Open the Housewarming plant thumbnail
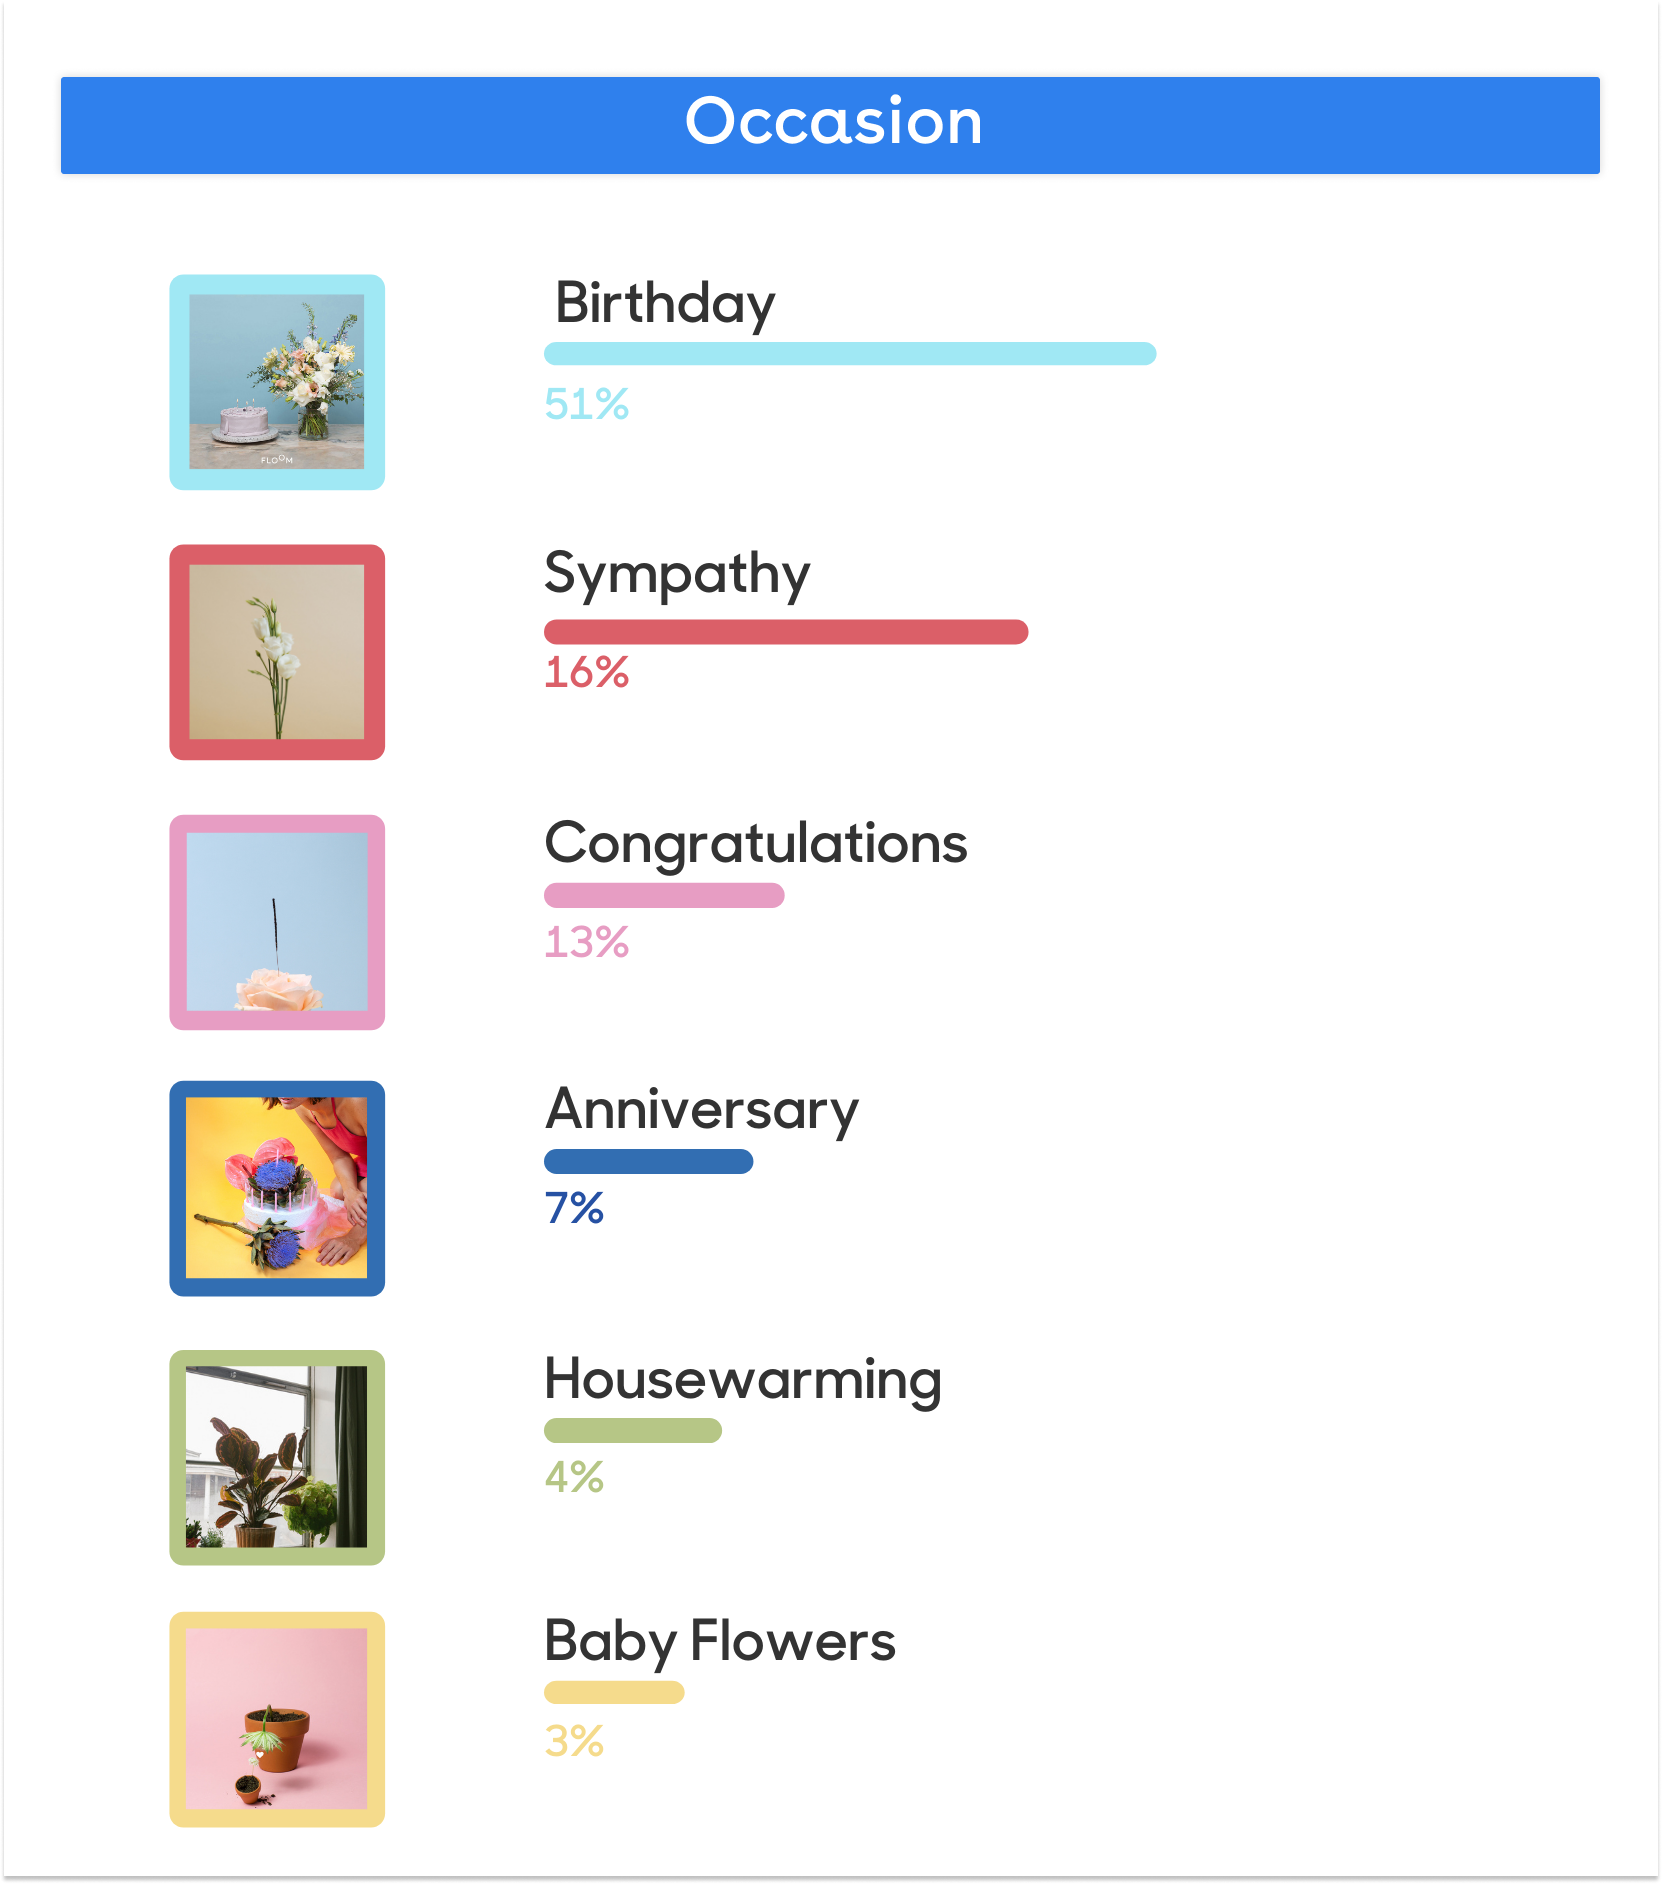 (277, 1457)
